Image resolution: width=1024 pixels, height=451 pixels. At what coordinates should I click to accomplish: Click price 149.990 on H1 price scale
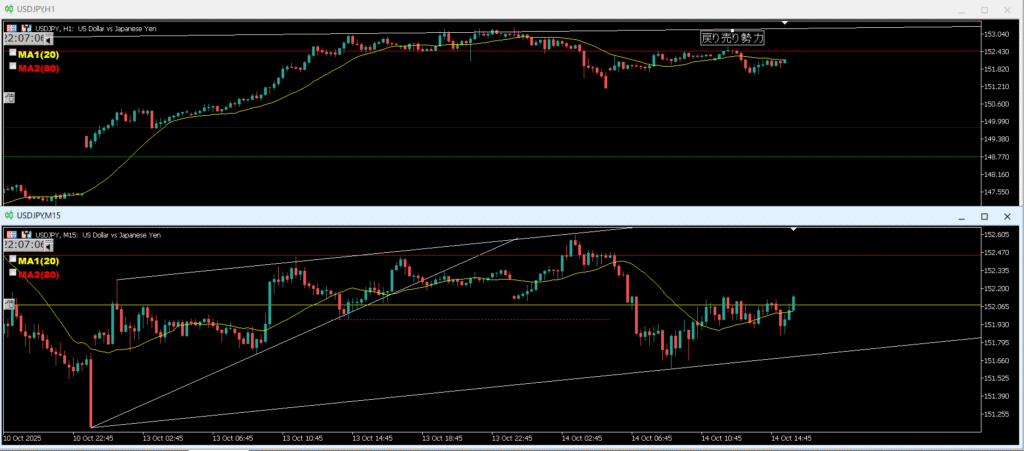999,122
